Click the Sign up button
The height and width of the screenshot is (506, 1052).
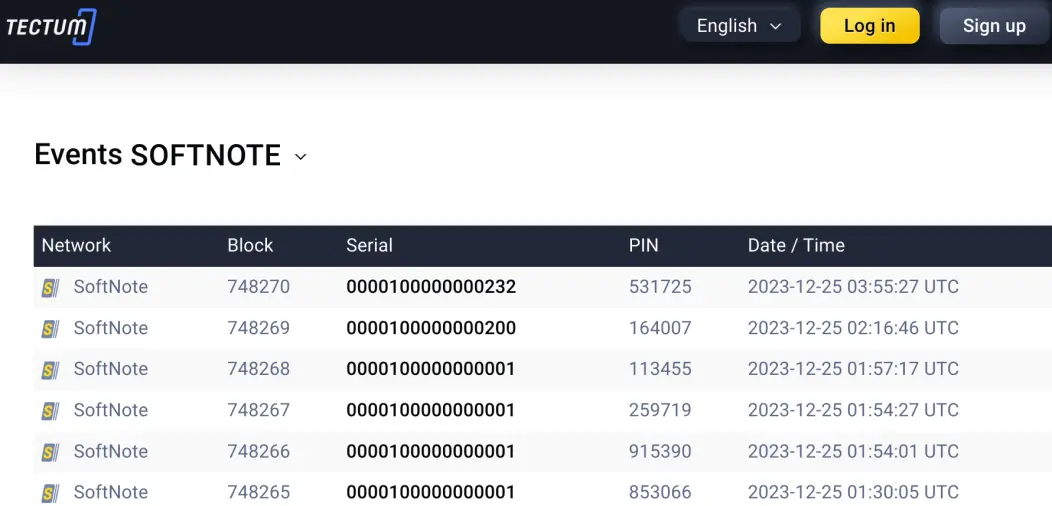[x=994, y=26]
